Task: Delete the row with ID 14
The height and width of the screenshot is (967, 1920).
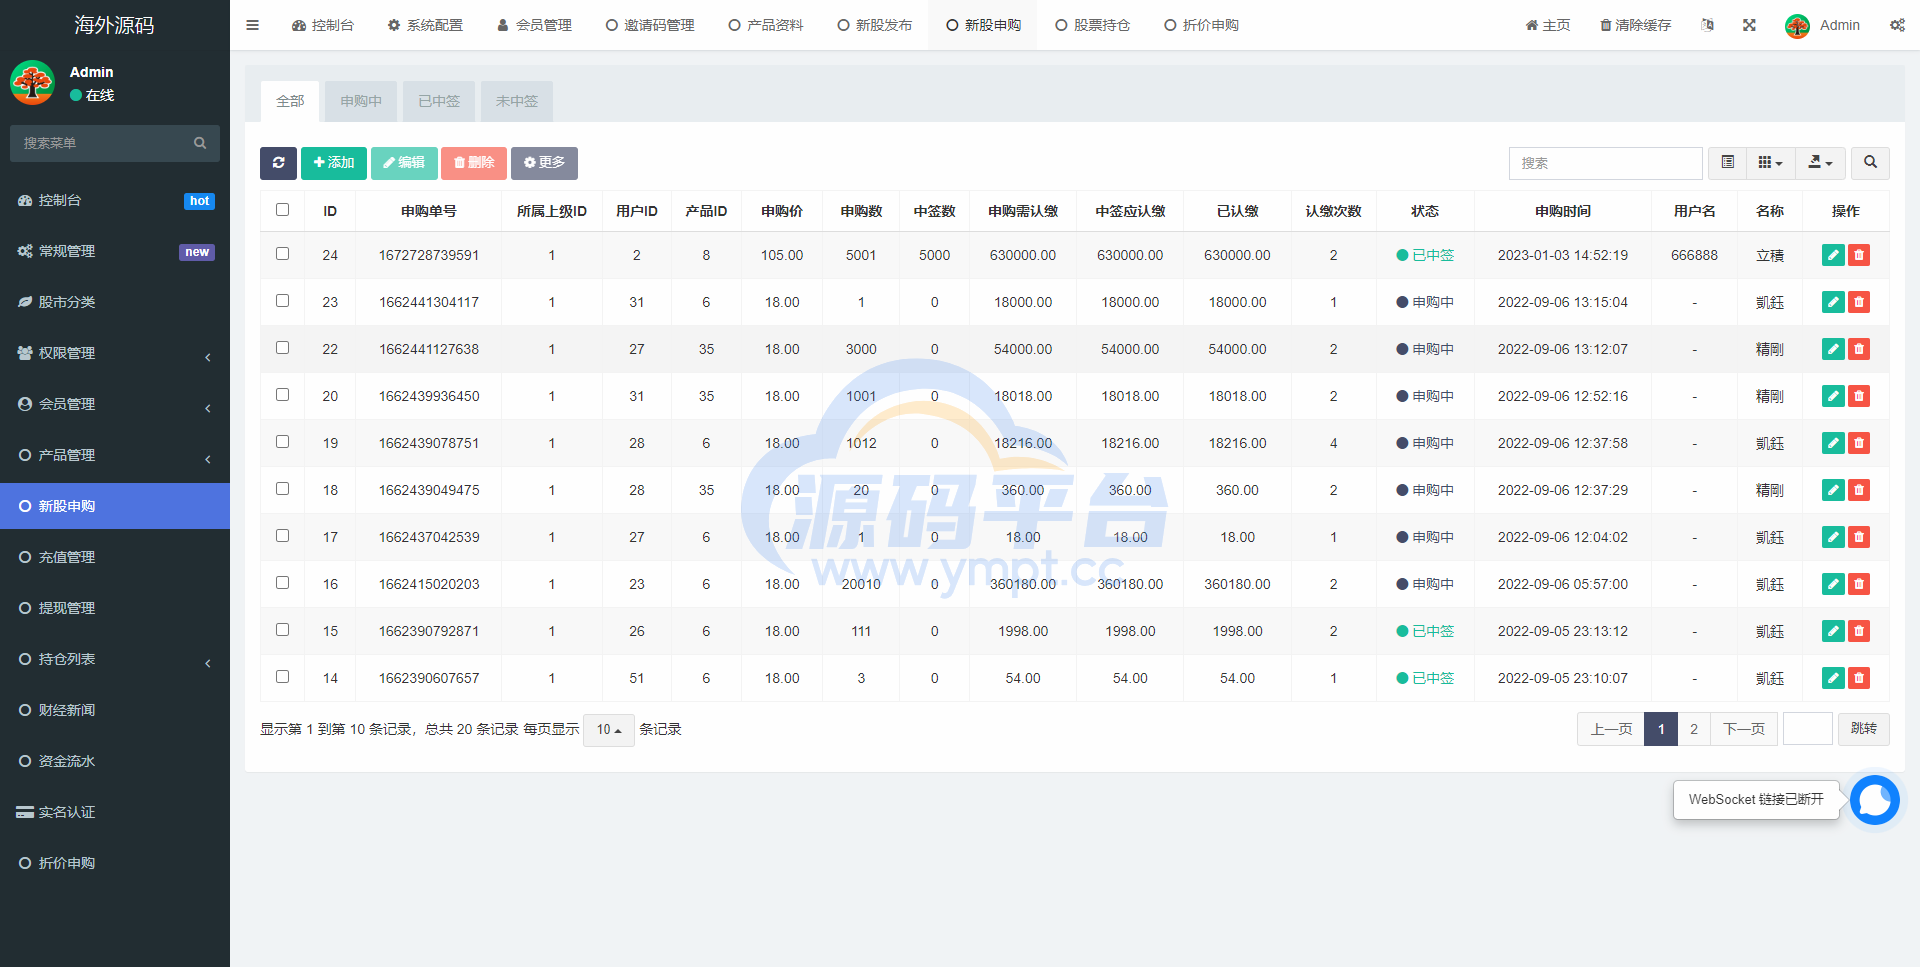Action: (x=1859, y=678)
